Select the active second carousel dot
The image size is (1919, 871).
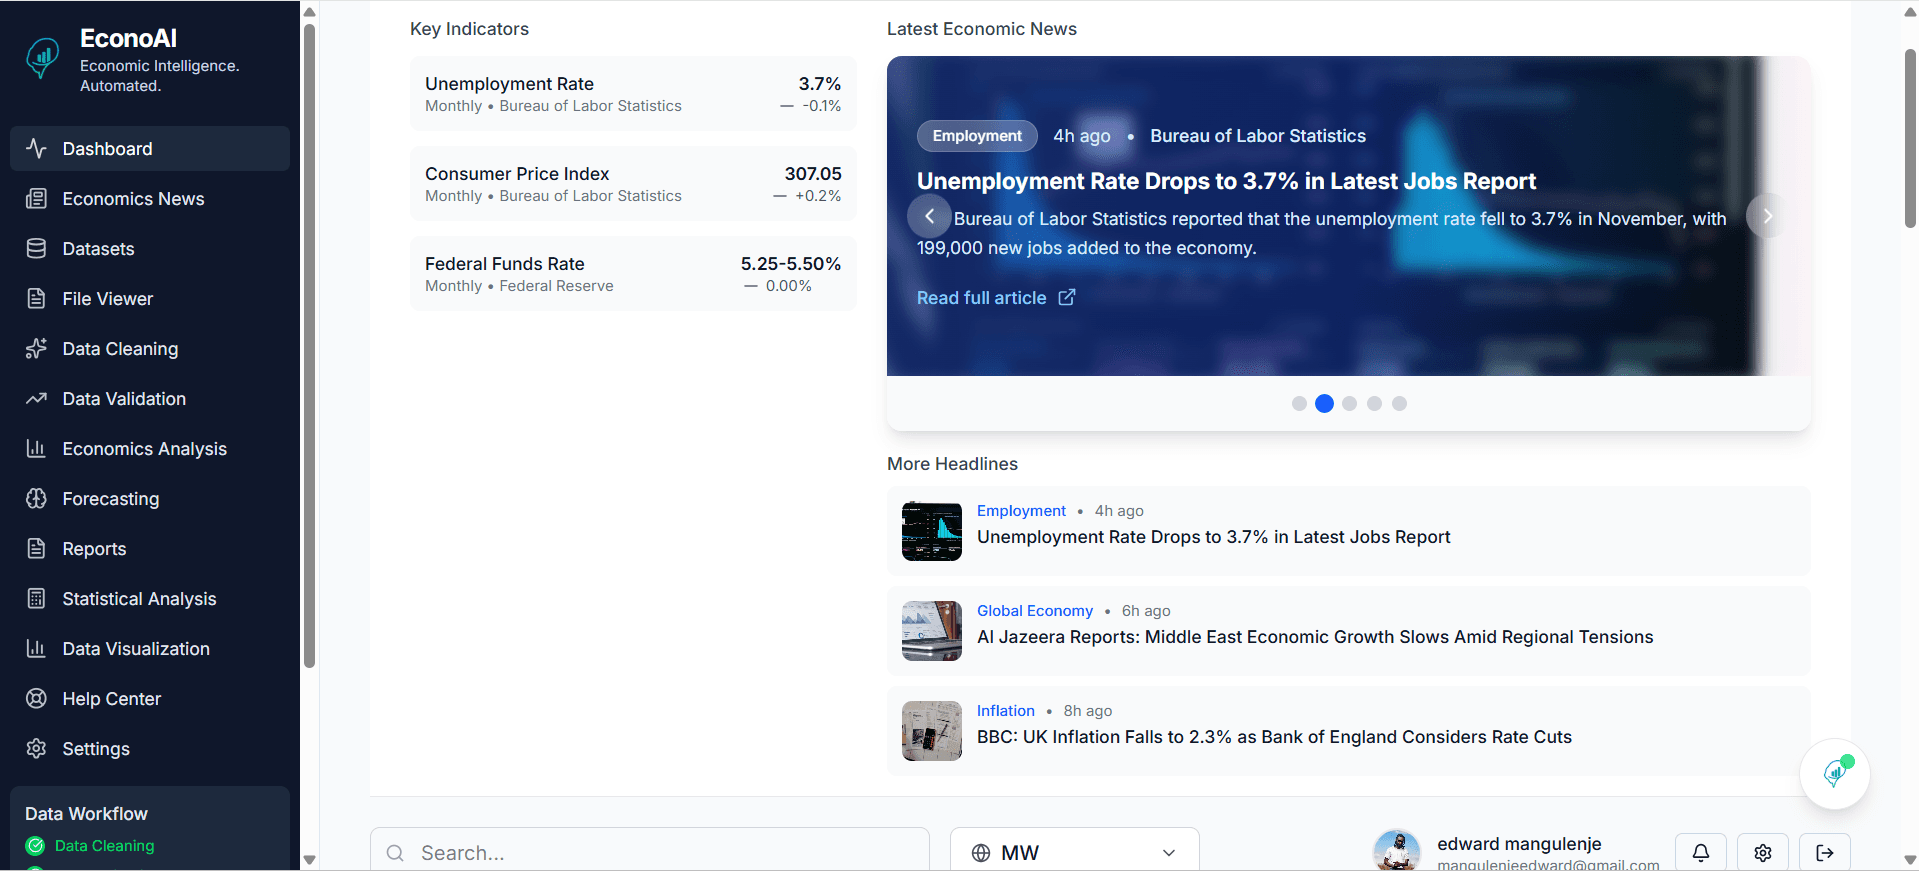point(1324,403)
